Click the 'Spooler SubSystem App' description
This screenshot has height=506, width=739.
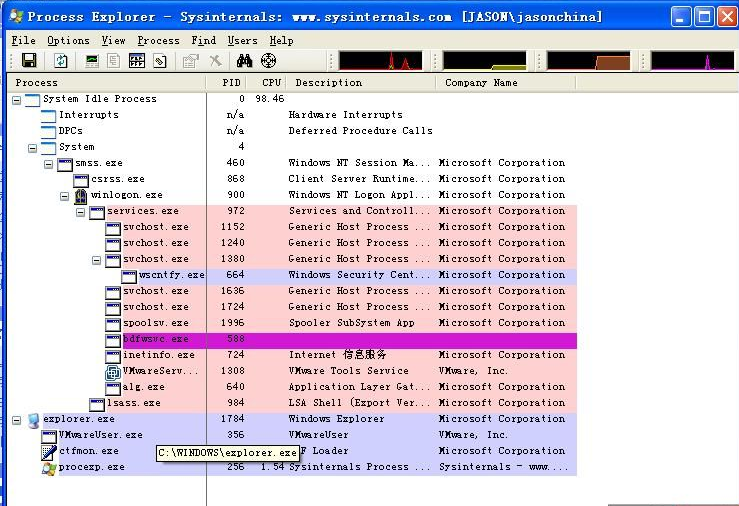pyautogui.click(x=352, y=323)
